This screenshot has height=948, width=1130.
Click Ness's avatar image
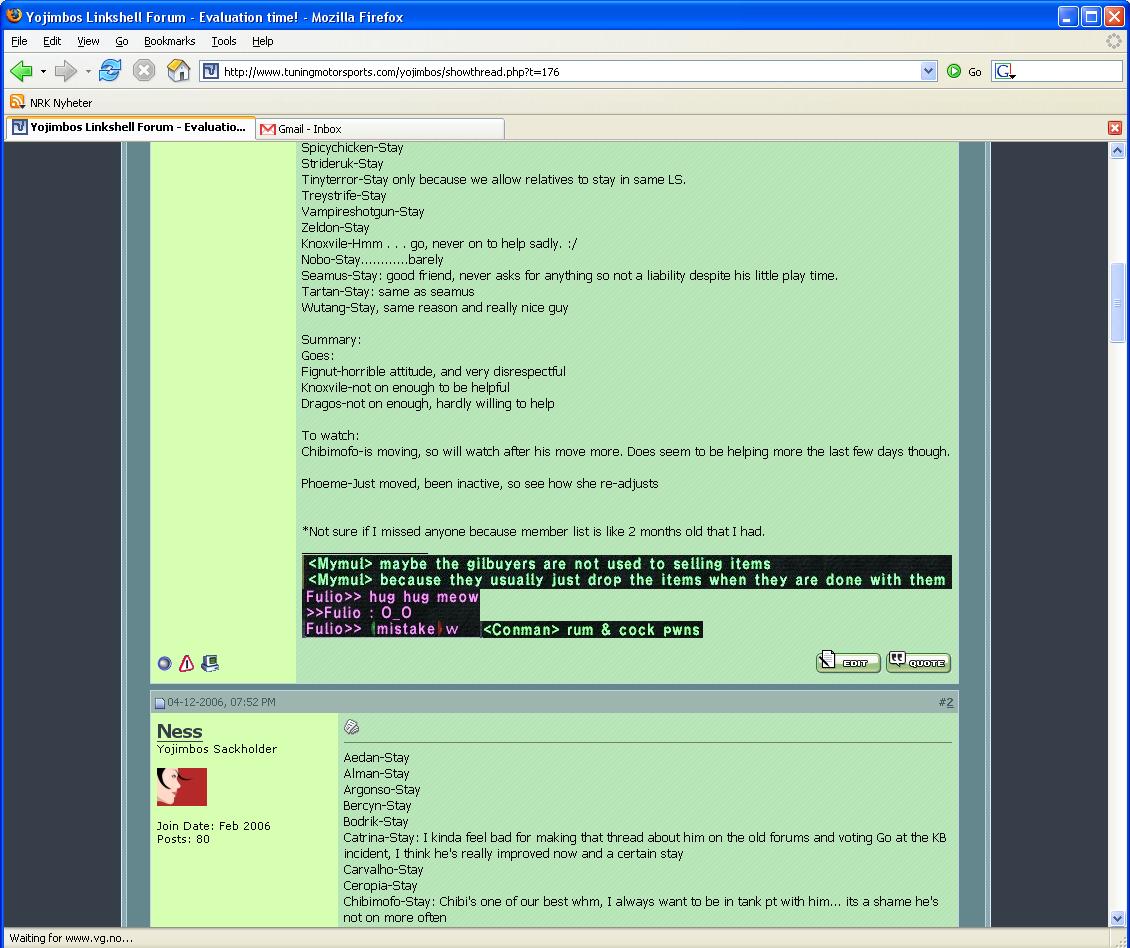click(x=181, y=787)
